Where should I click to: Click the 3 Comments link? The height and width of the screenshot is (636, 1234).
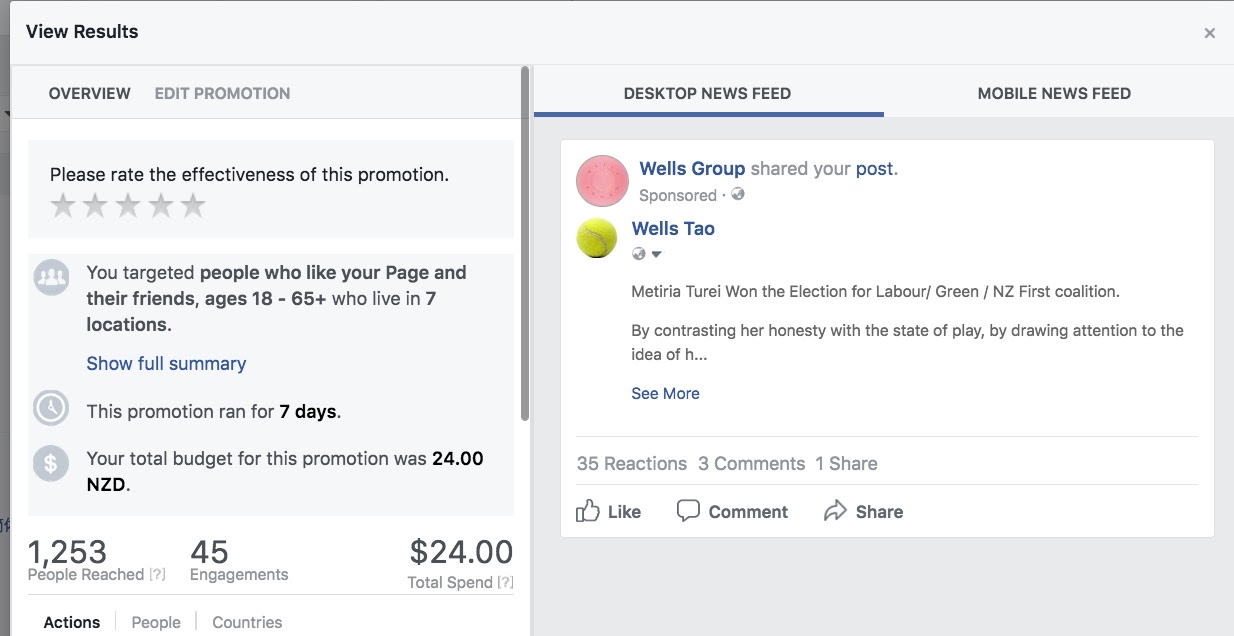pyautogui.click(x=751, y=463)
